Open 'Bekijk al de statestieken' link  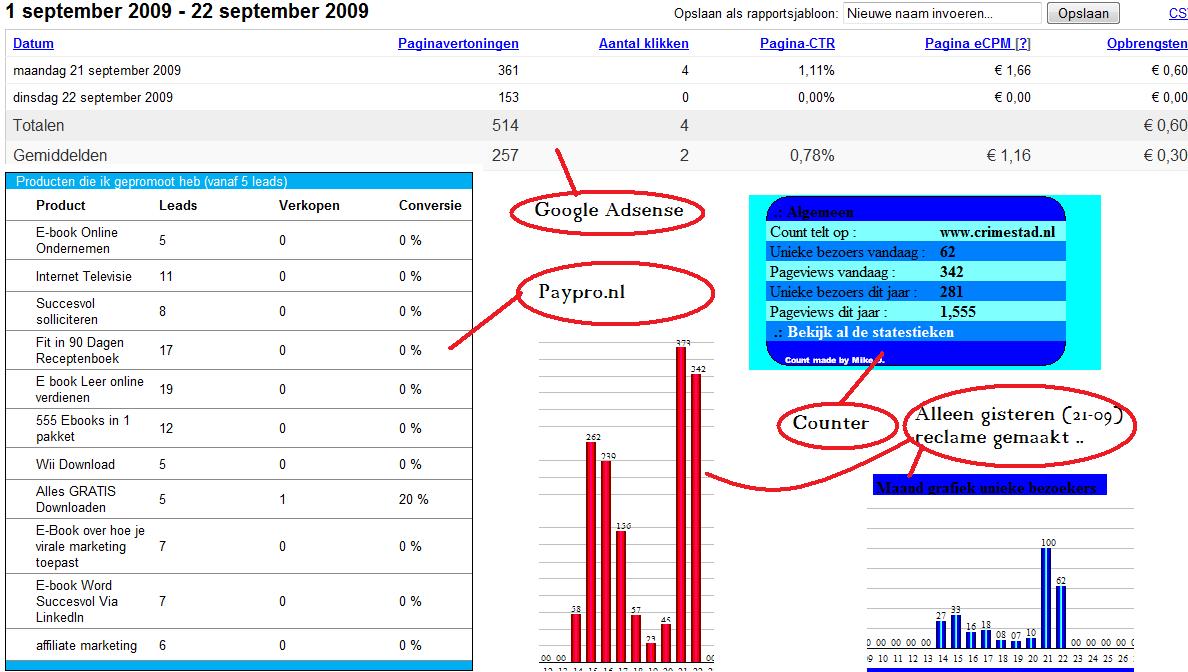tap(871, 332)
